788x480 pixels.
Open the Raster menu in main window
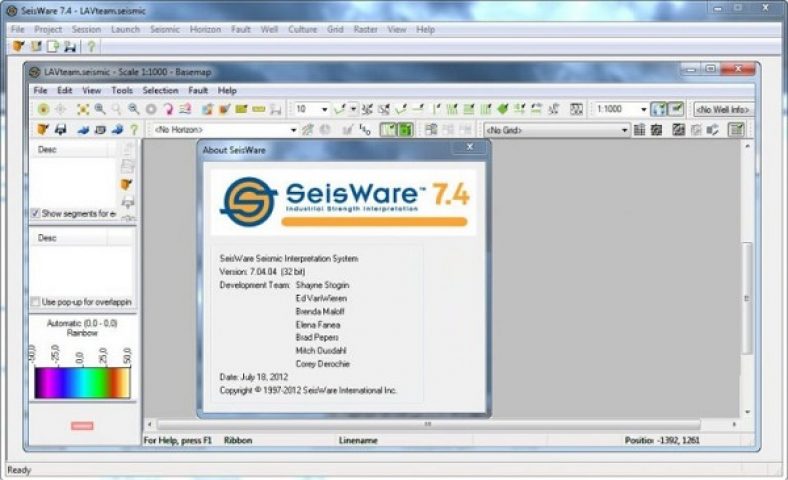pos(365,29)
